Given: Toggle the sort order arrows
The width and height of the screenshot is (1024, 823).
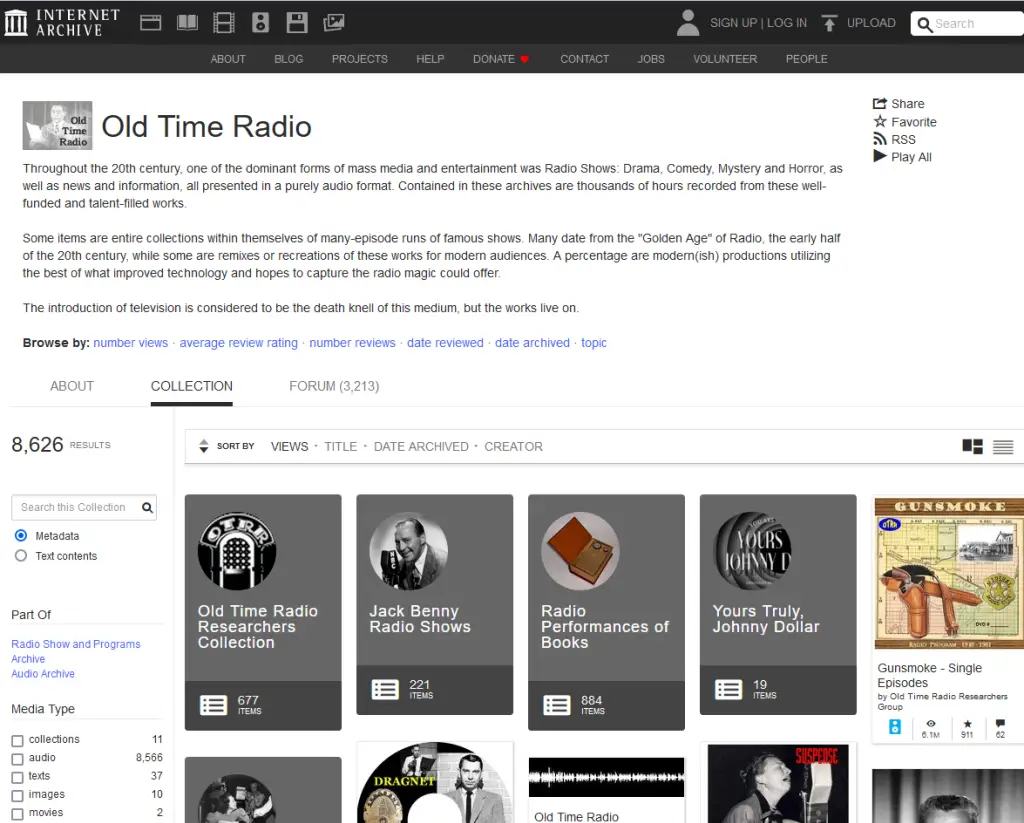Looking at the screenshot, I should (204, 447).
